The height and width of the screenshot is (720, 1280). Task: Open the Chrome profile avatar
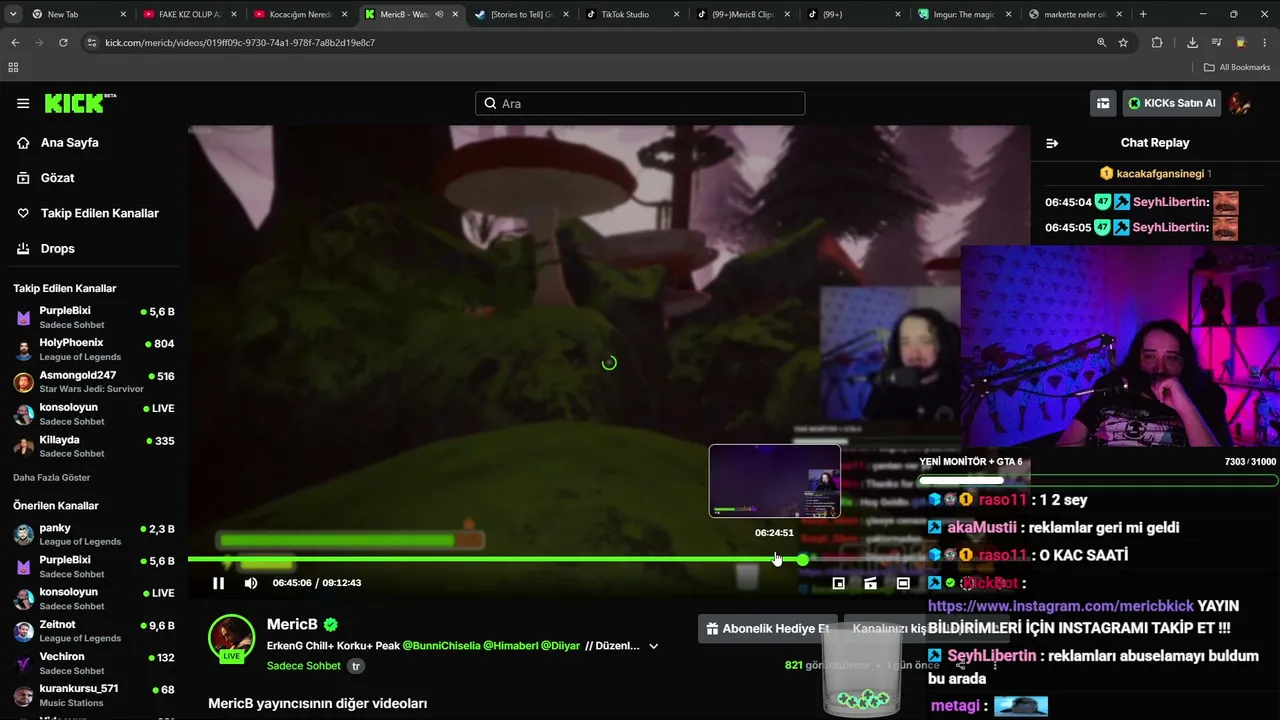(1241, 43)
